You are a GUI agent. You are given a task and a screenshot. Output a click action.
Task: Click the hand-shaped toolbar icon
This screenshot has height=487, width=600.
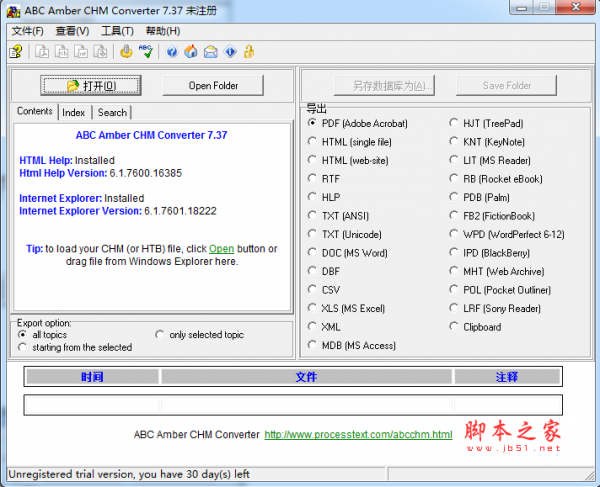click(x=126, y=51)
